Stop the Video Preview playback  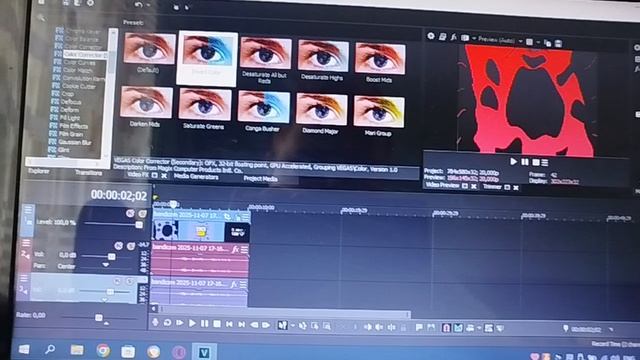point(536,162)
